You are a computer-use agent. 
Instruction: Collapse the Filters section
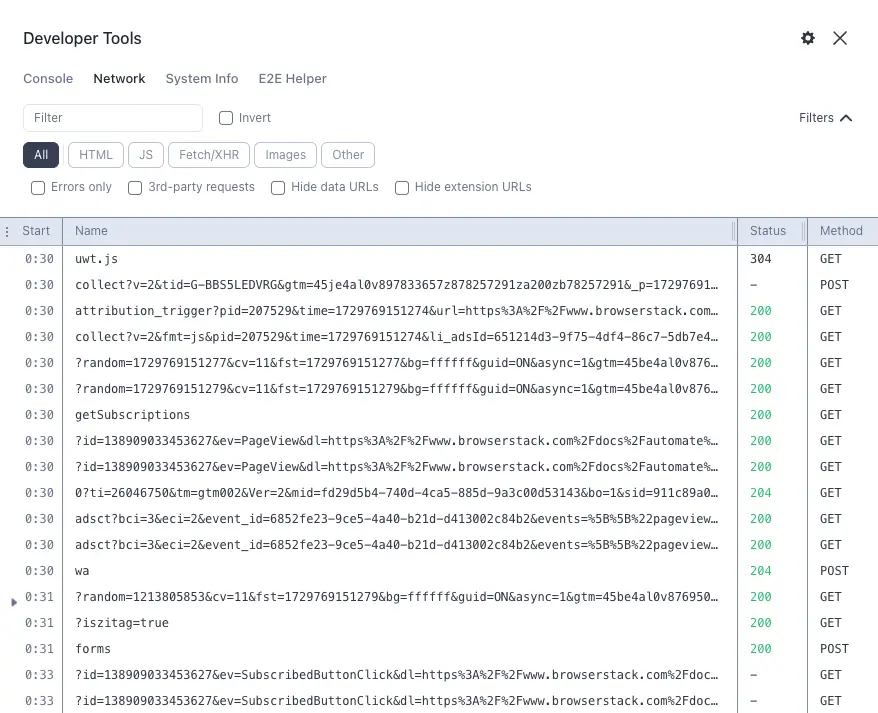click(x=826, y=118)
